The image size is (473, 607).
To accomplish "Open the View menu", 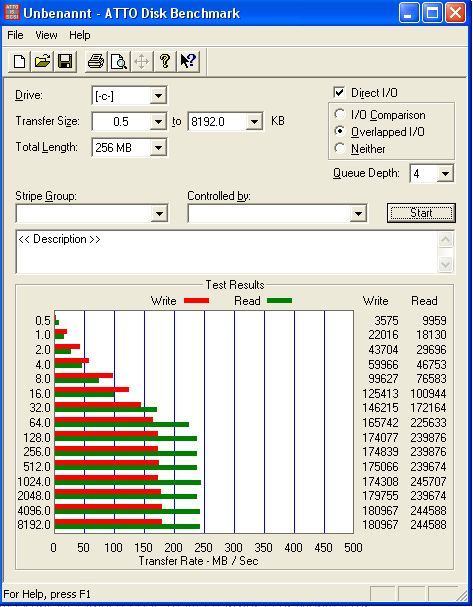I will [x=46, y=35].
